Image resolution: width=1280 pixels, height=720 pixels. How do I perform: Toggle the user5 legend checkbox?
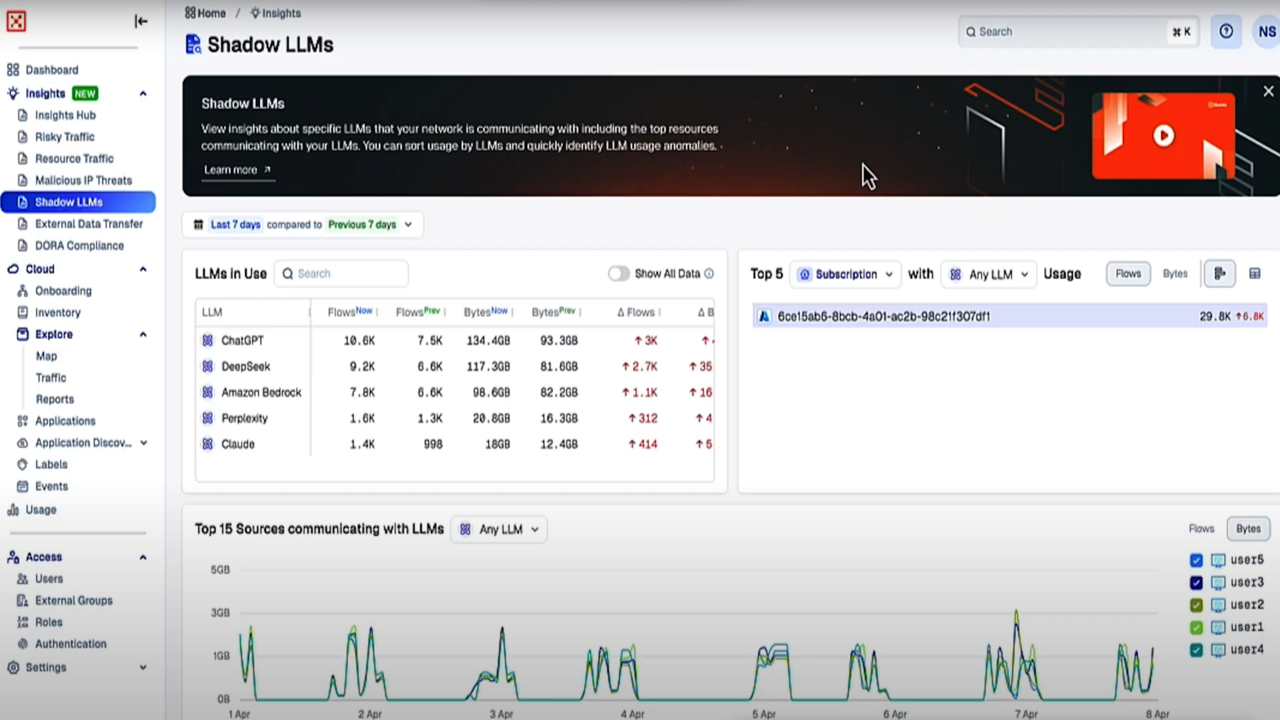pyautogui.click(x=1196, y=561)
